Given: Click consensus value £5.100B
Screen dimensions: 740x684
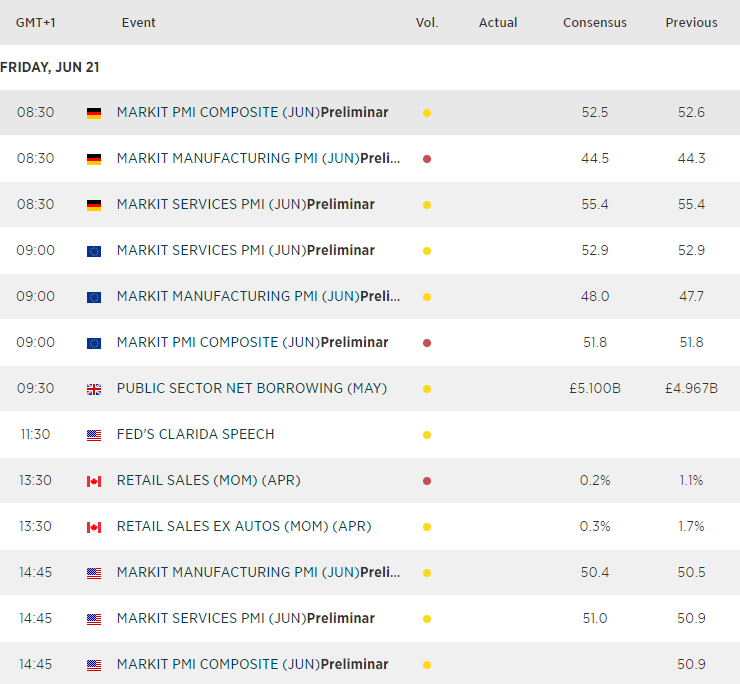Looking at the screenshot, I should [595, 388].
